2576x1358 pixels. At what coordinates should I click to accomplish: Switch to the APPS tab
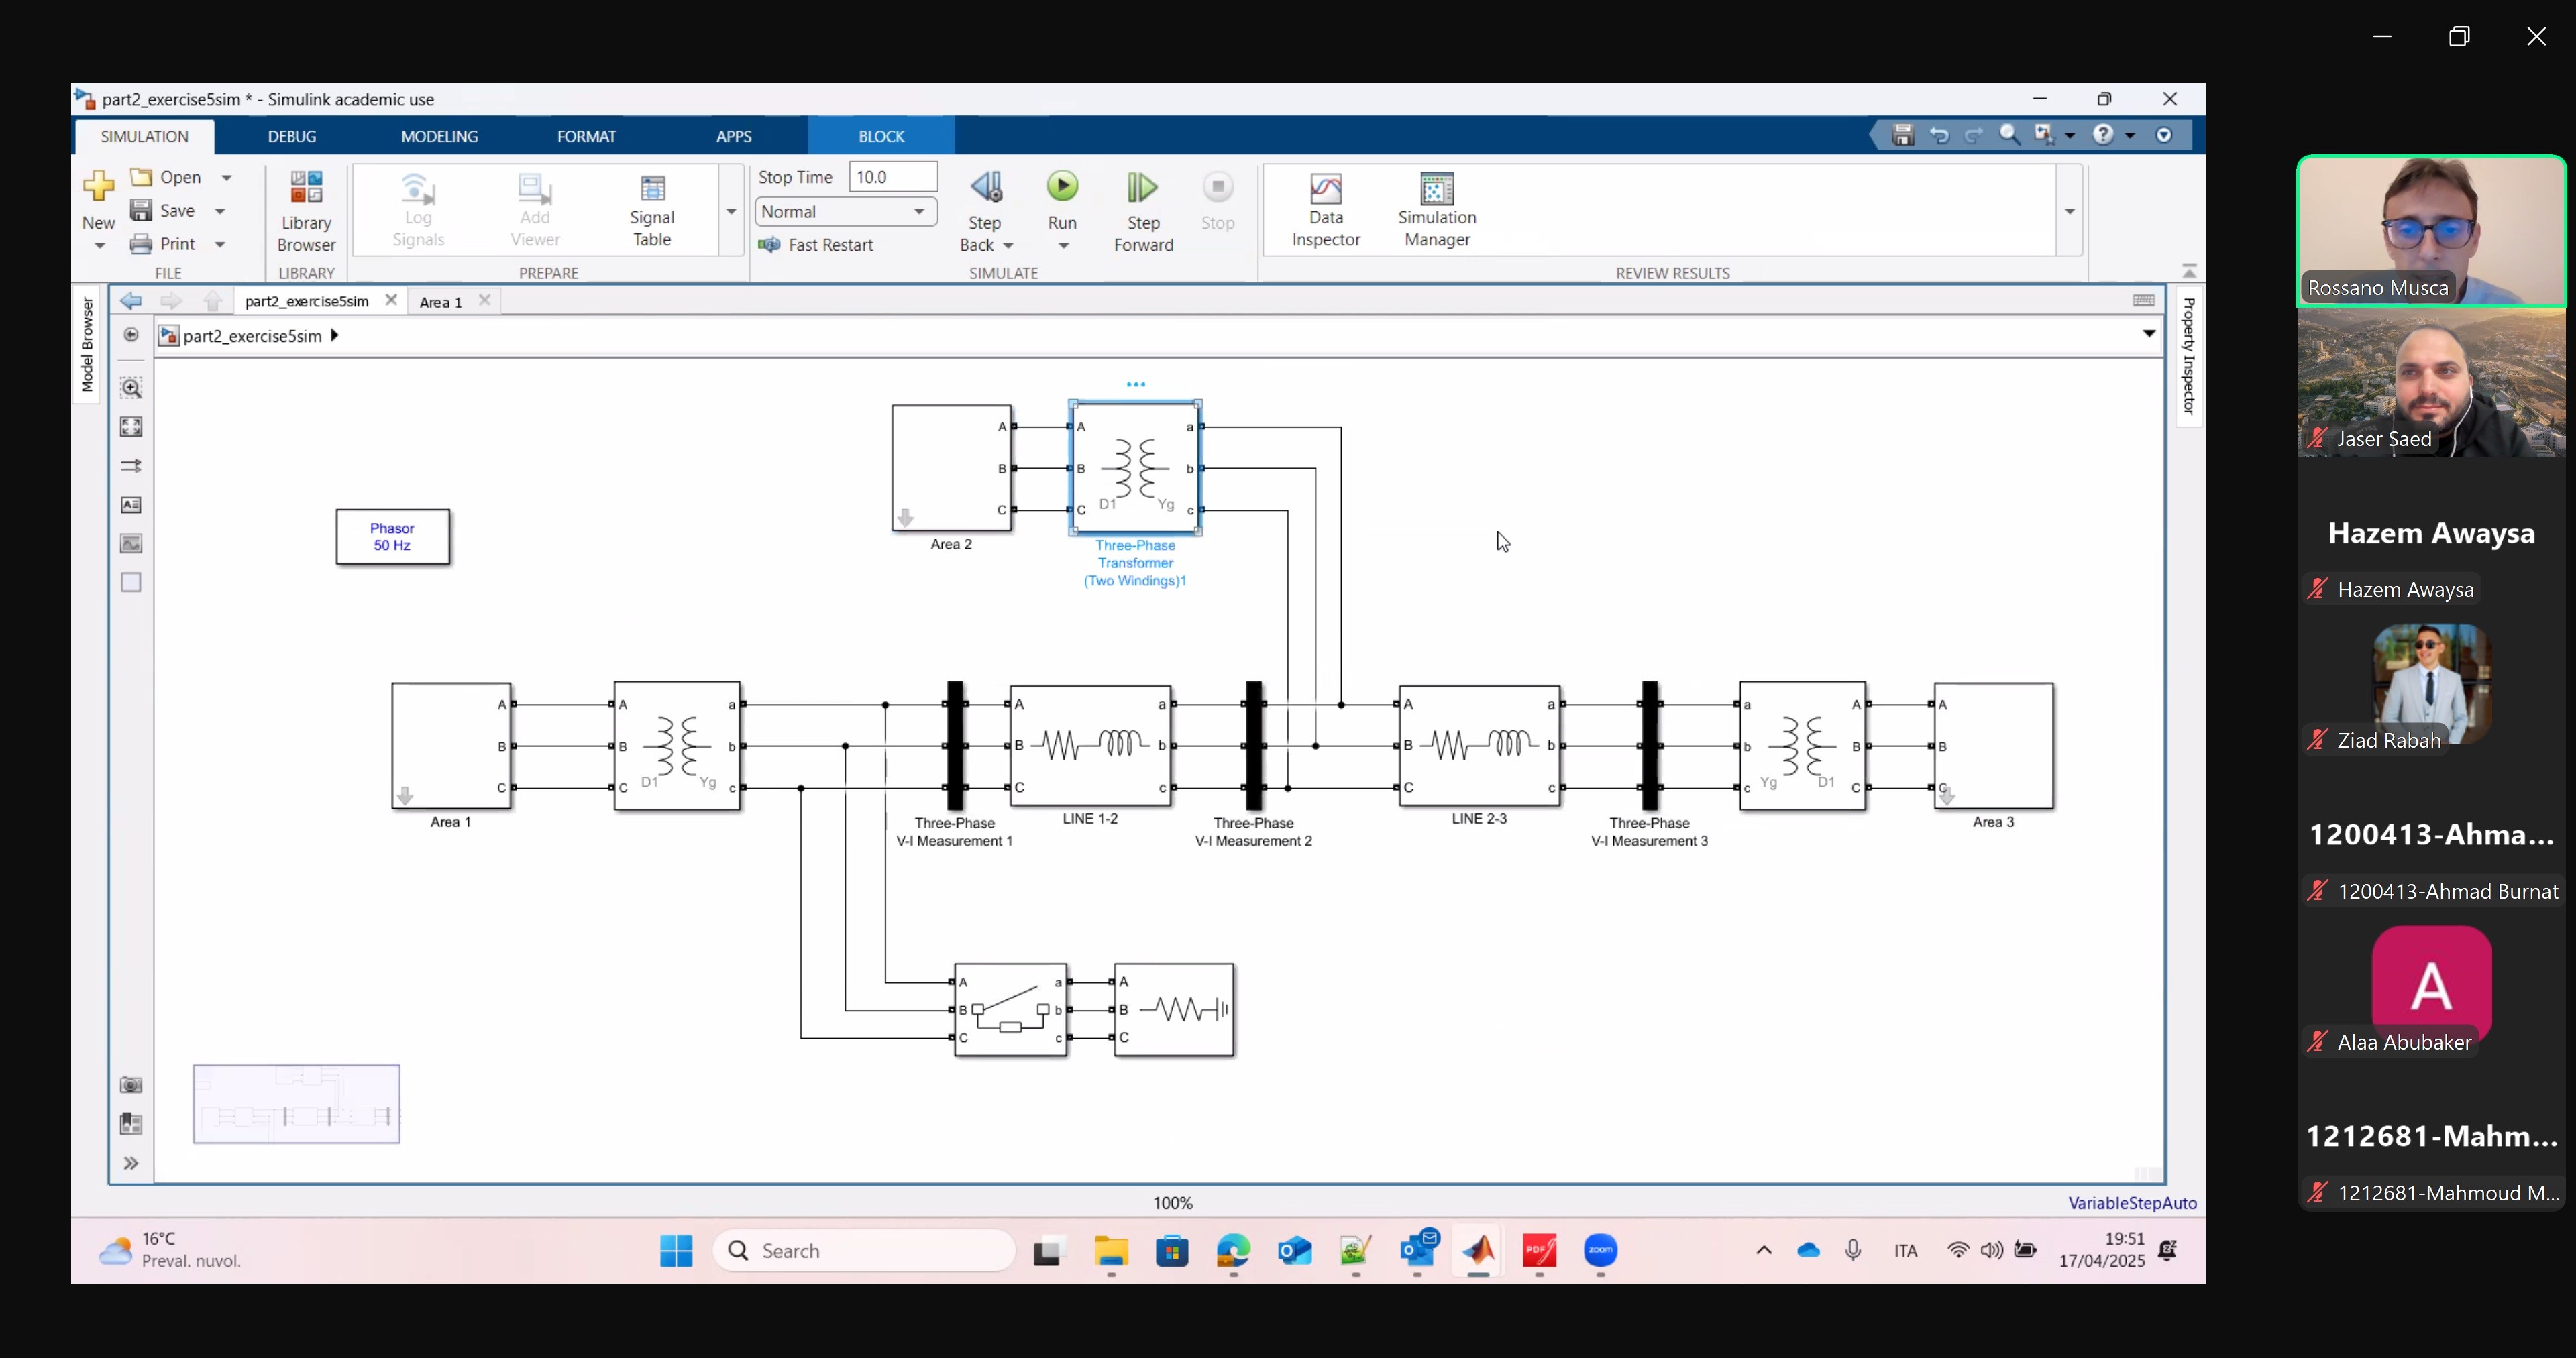734,136
